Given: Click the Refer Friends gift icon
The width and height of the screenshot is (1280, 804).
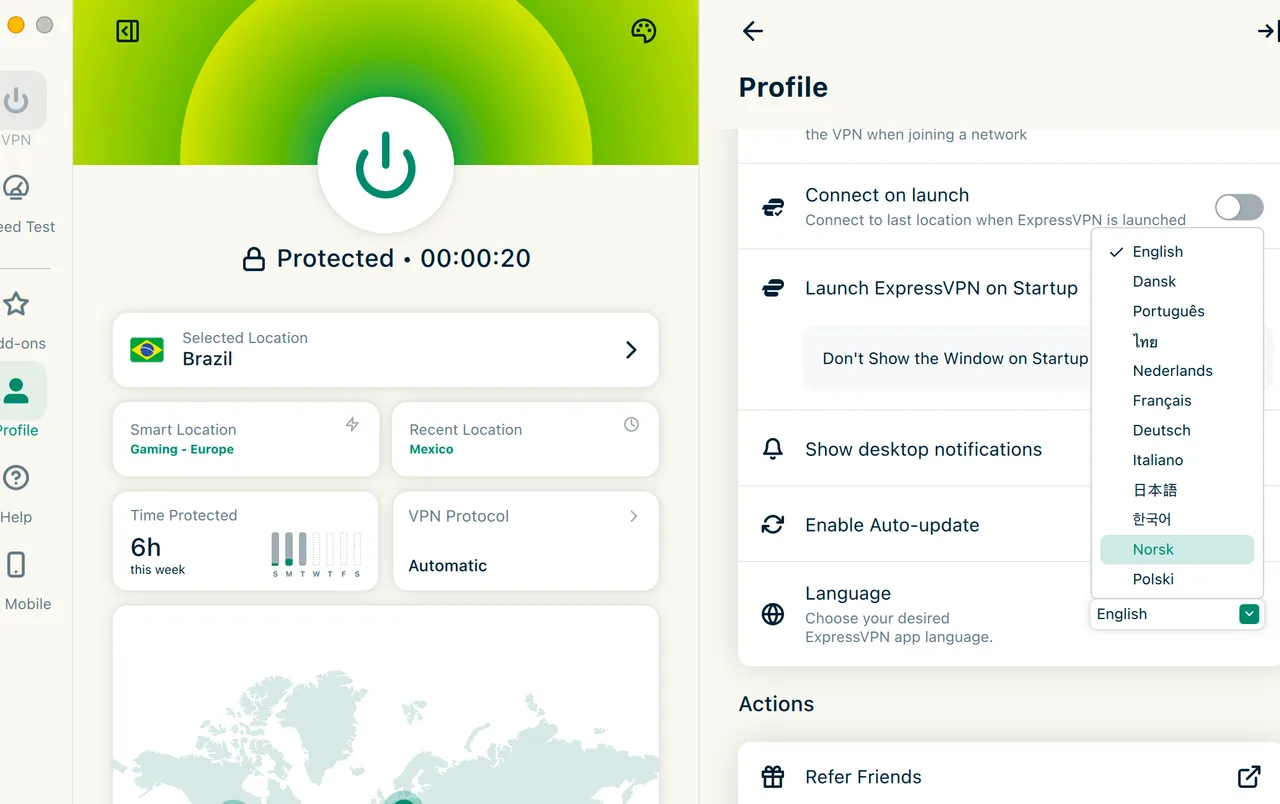Looking at the screenshot, I should (x=773, y=777).
